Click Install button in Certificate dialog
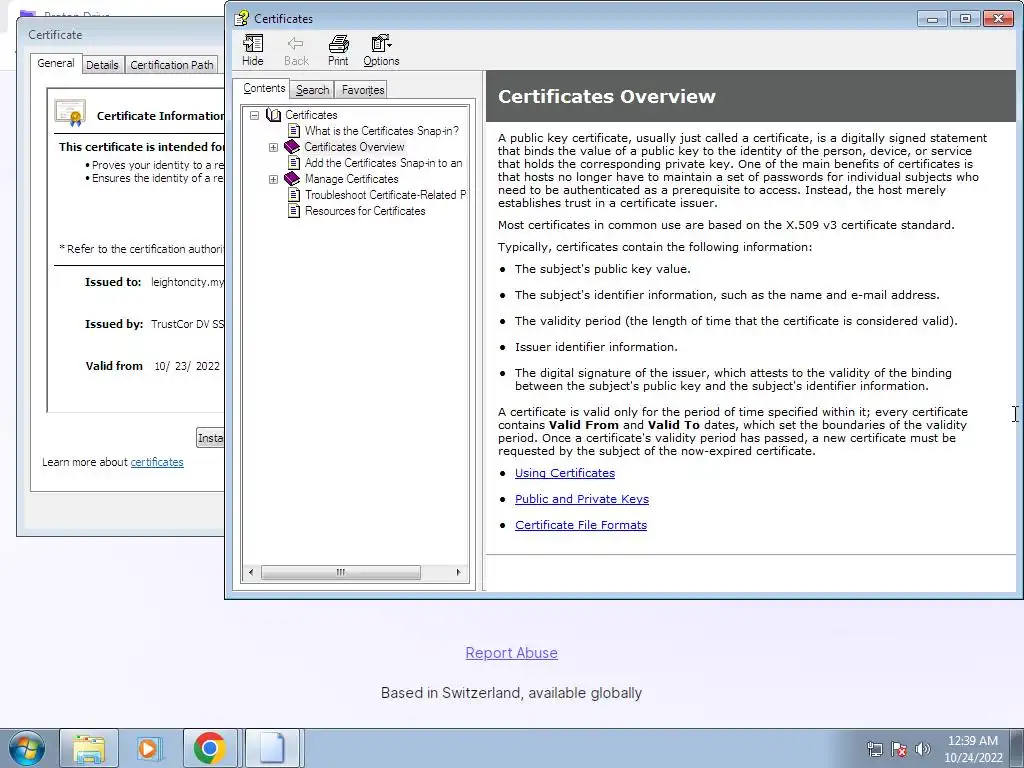This screenshot has height=768, width=1024. pyautogui.click(x=210, y=438)
